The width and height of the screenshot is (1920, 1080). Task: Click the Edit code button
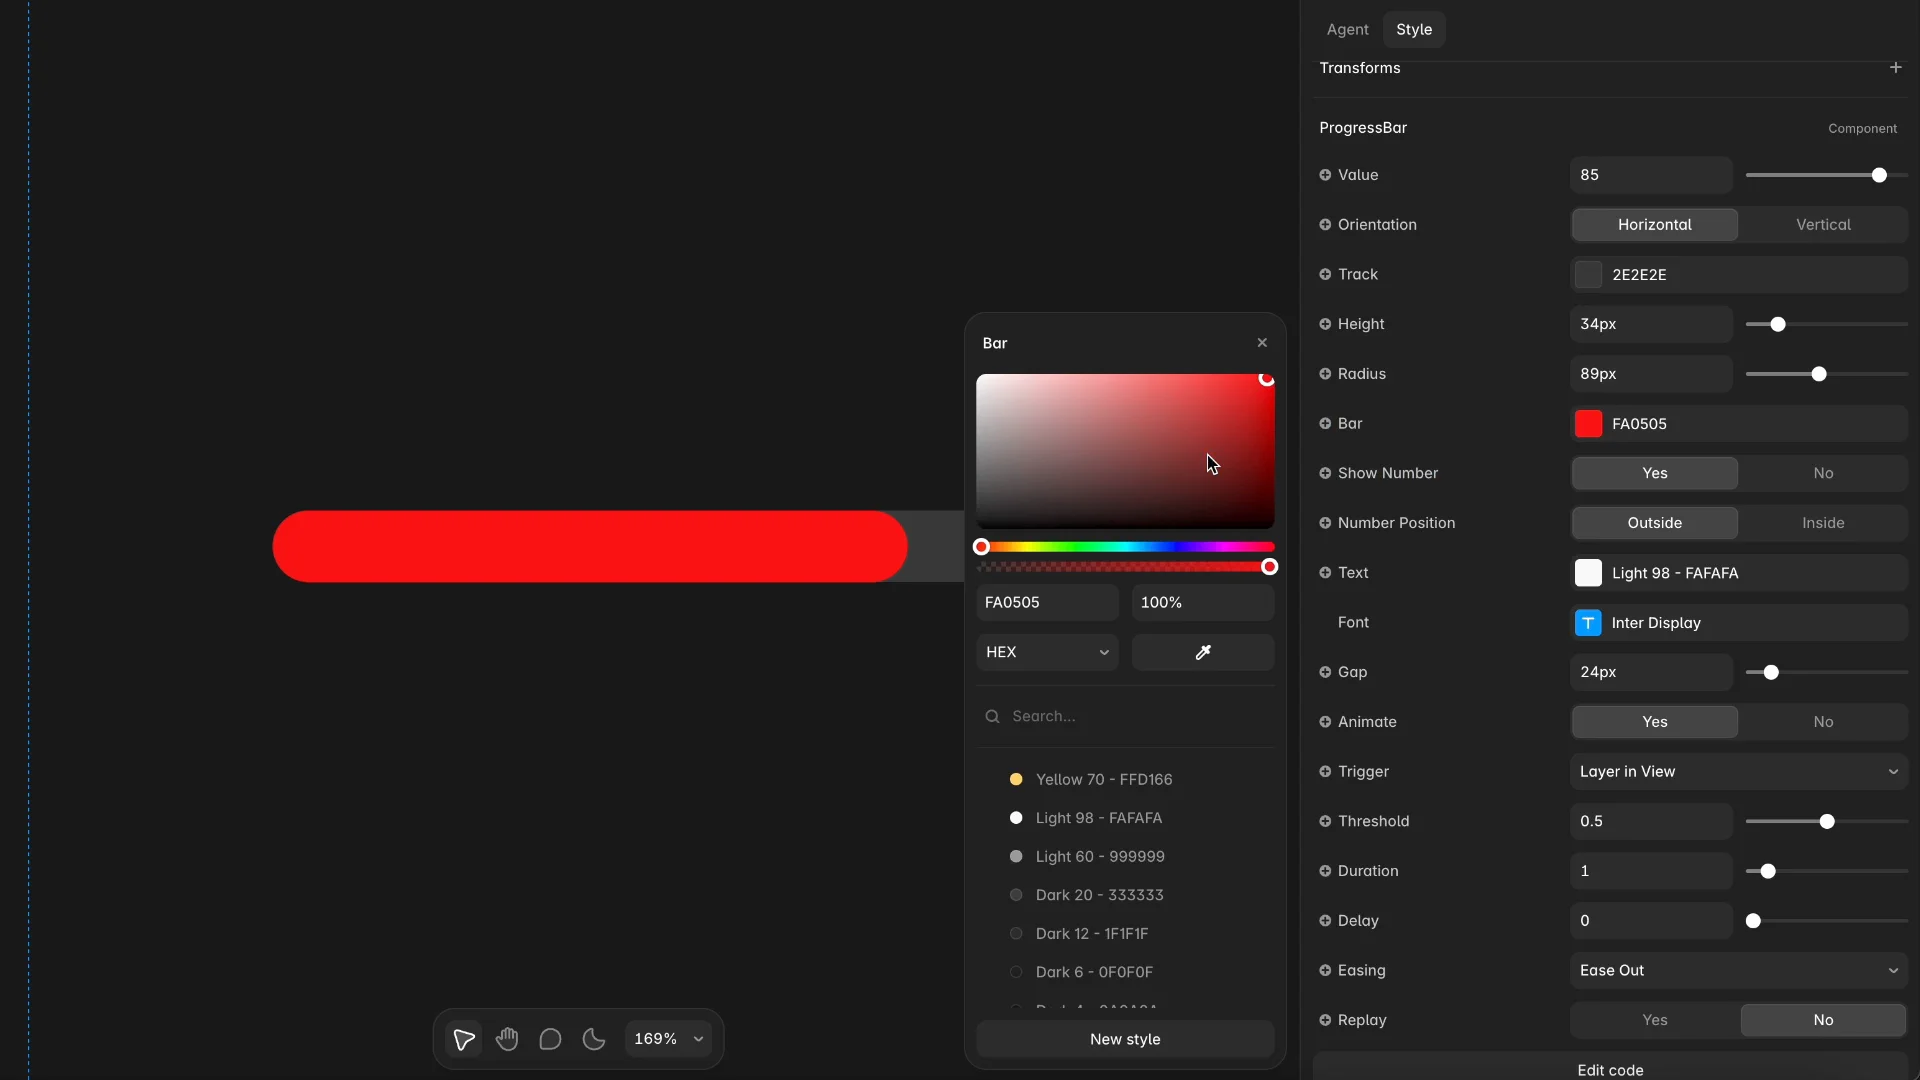[x=1610, y=1069]
